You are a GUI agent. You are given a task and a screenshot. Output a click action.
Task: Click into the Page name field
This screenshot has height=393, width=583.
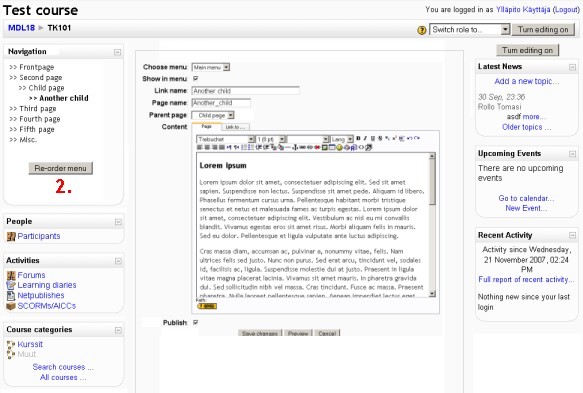[221, 103]
